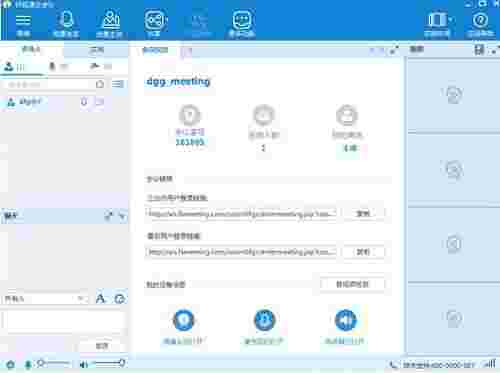Image resolution: width=500 pixels, height=373 pixels.
Task: Click the first invitation link field
Action: [241, 213]
